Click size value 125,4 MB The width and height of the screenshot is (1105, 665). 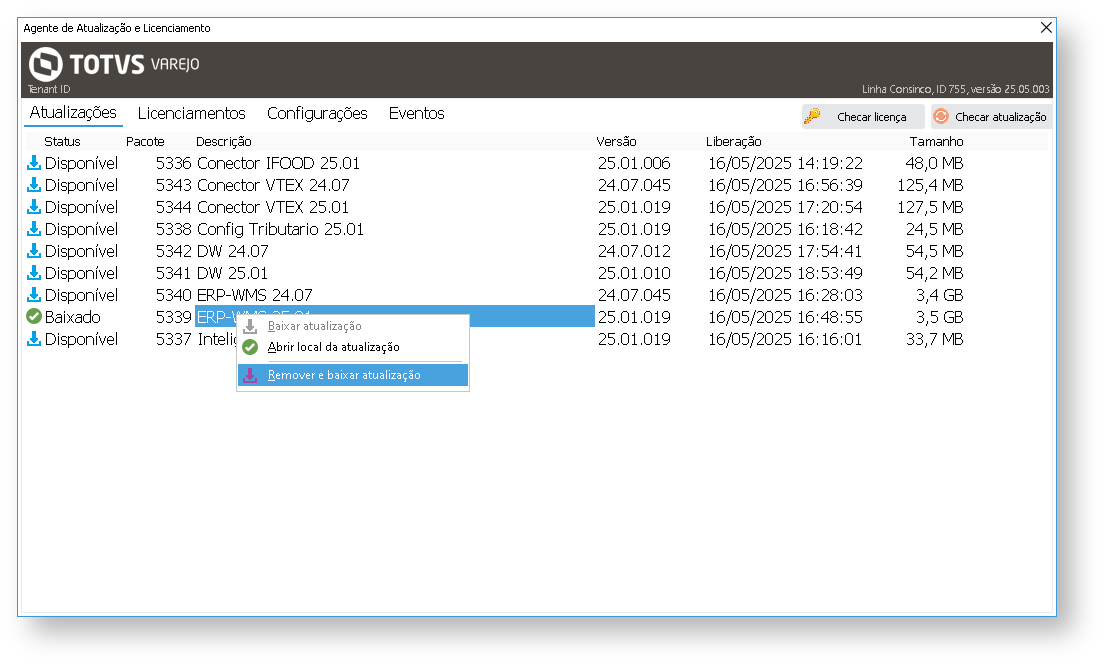(x=930, y=185)
